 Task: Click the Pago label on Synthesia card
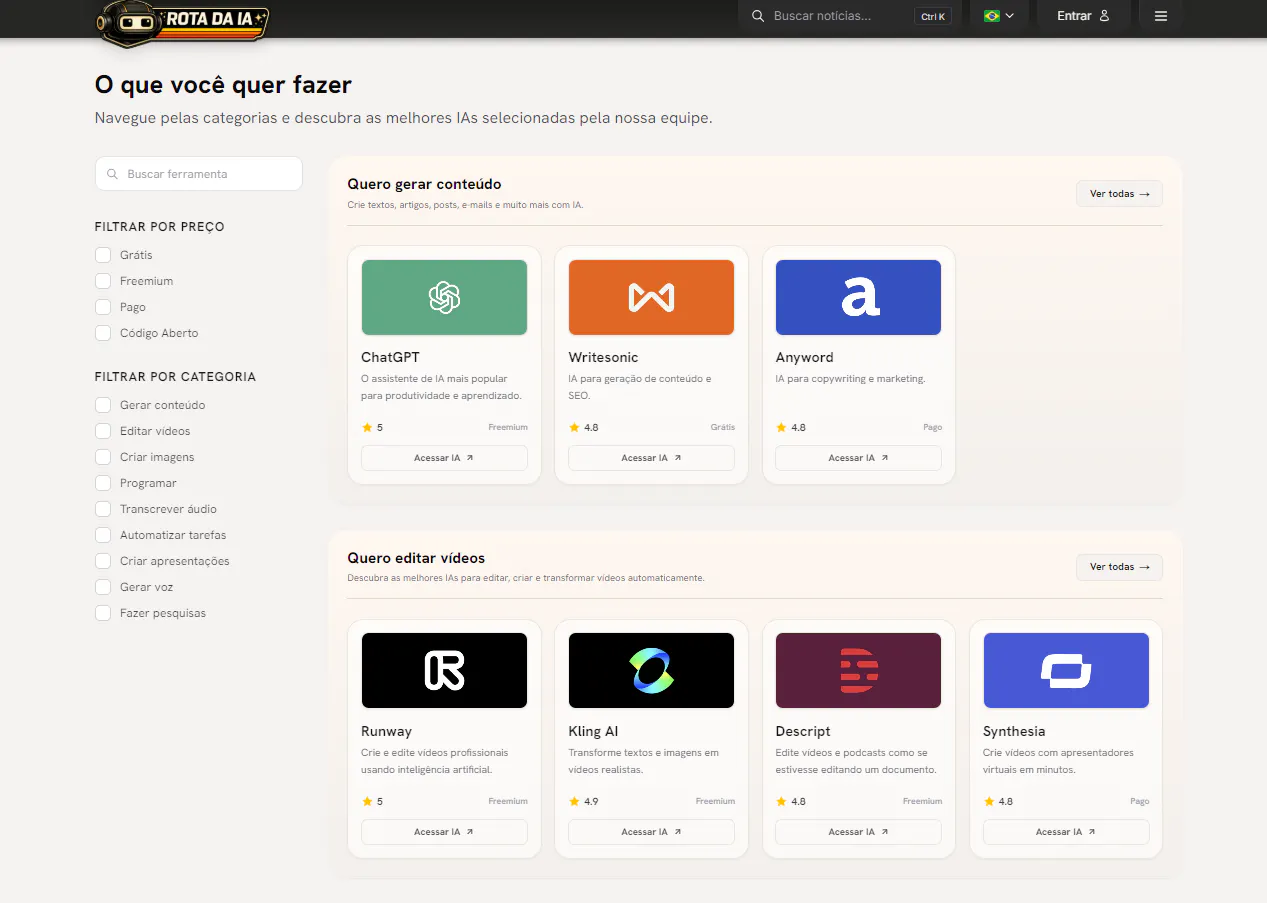[1140, 801]
